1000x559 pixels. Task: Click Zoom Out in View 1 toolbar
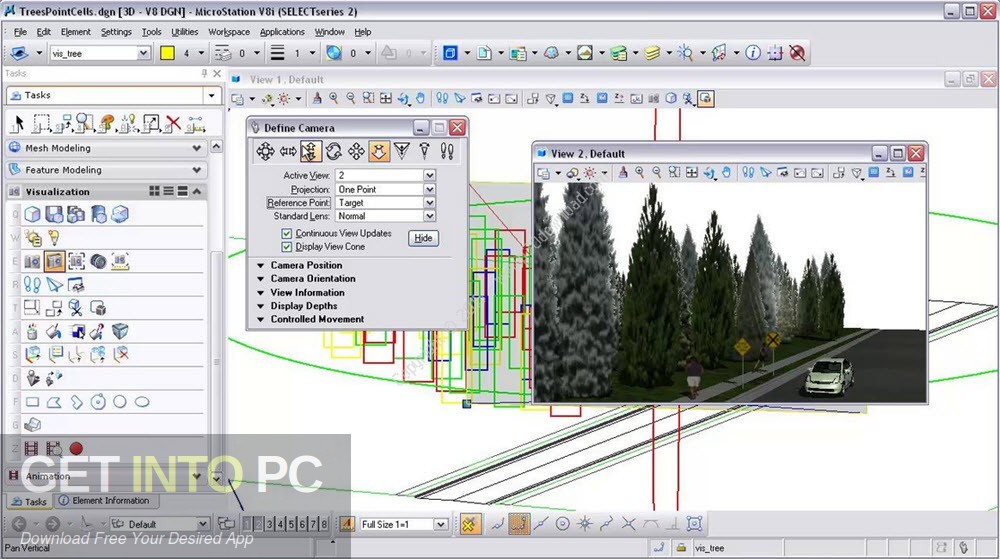(351, 98)
